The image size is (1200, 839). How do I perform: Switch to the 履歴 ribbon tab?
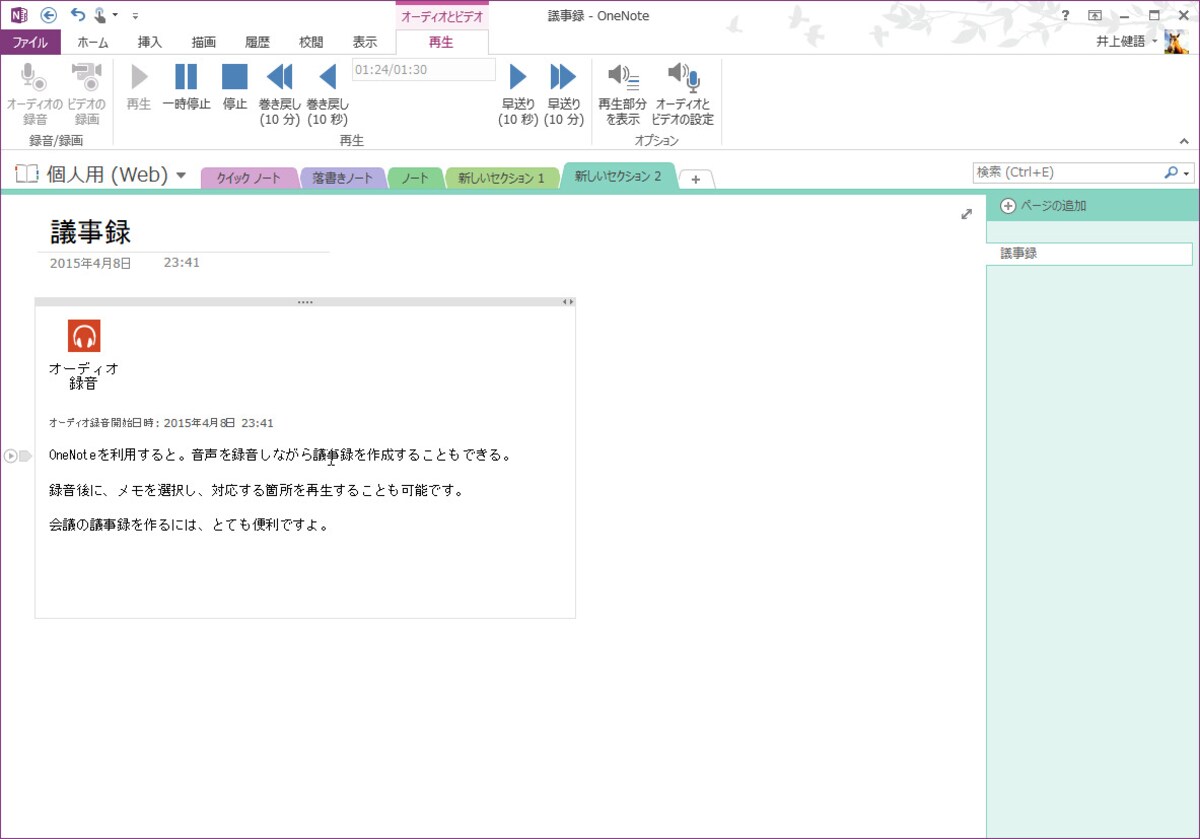click(258, 42)
